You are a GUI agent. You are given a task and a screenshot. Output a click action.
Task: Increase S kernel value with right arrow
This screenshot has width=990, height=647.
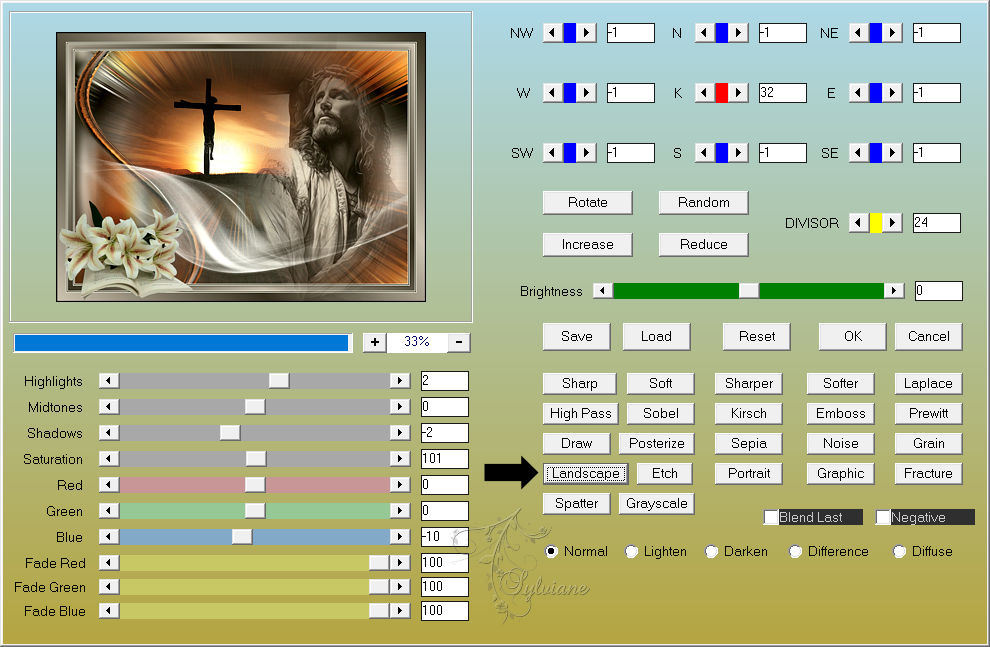[739, 153]
